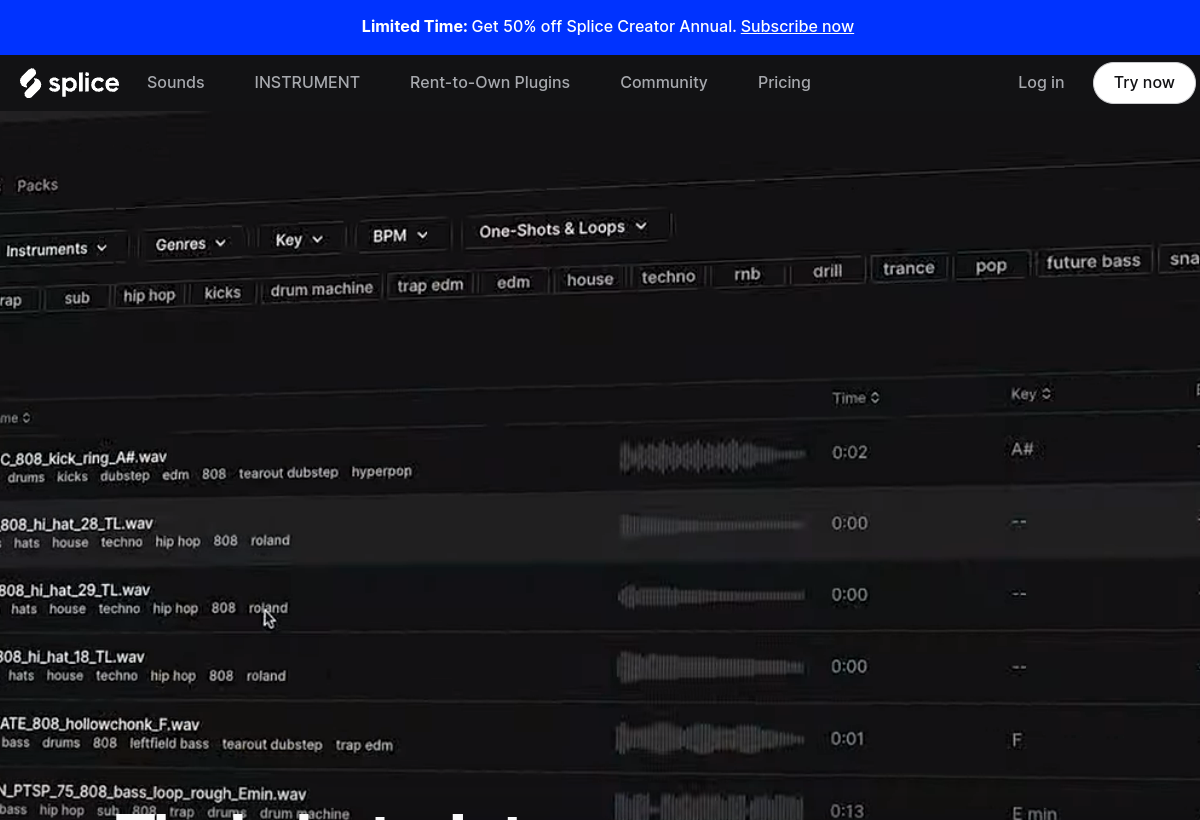This screenshot has height=820, width=1200.
Task: Click the Splice logo
Action: 69,83
